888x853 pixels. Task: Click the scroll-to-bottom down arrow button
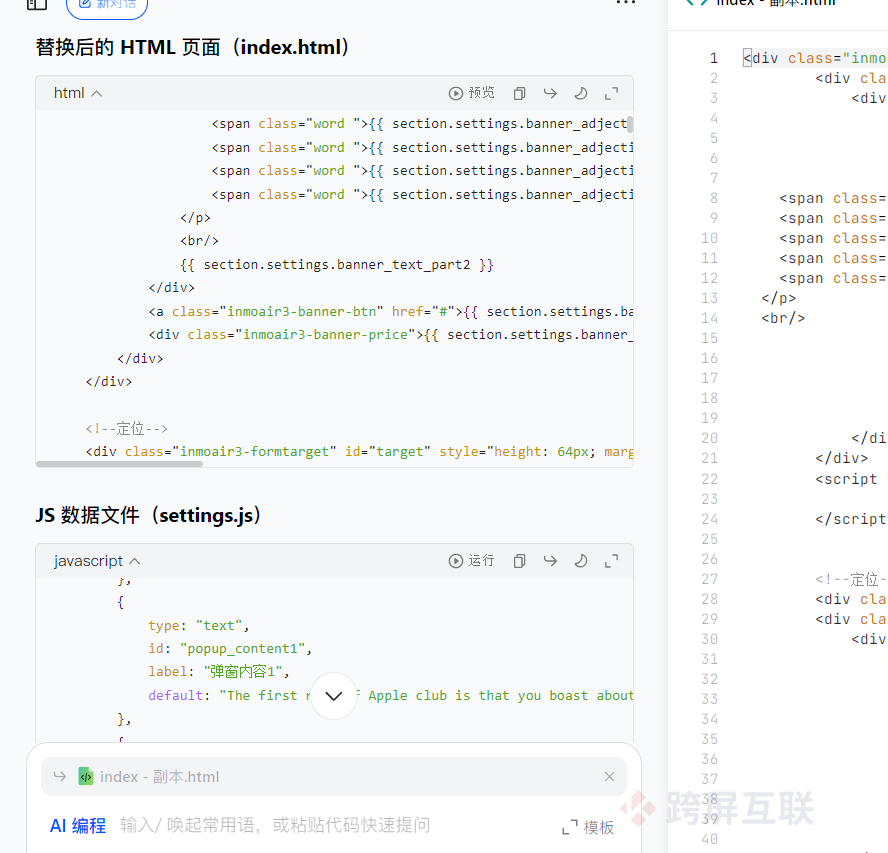click(x=334, y=696)
